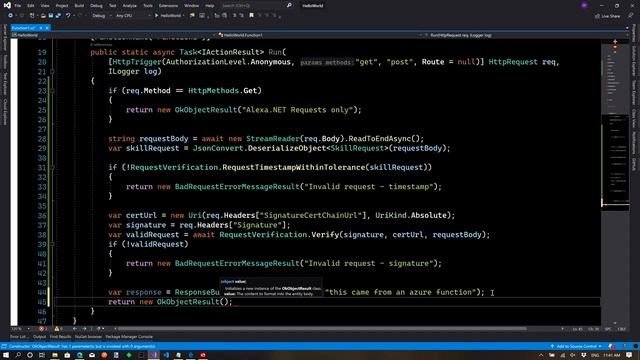Click the Navigate Backward toolbar icon

[10, 16]
